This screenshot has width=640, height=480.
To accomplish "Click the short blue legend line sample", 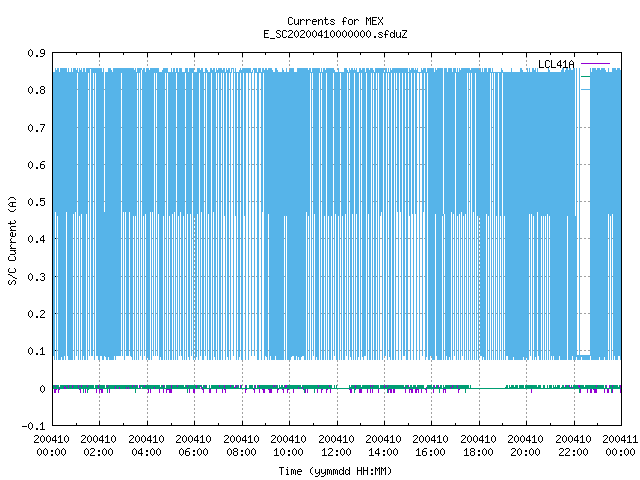I will coord(585,89).
